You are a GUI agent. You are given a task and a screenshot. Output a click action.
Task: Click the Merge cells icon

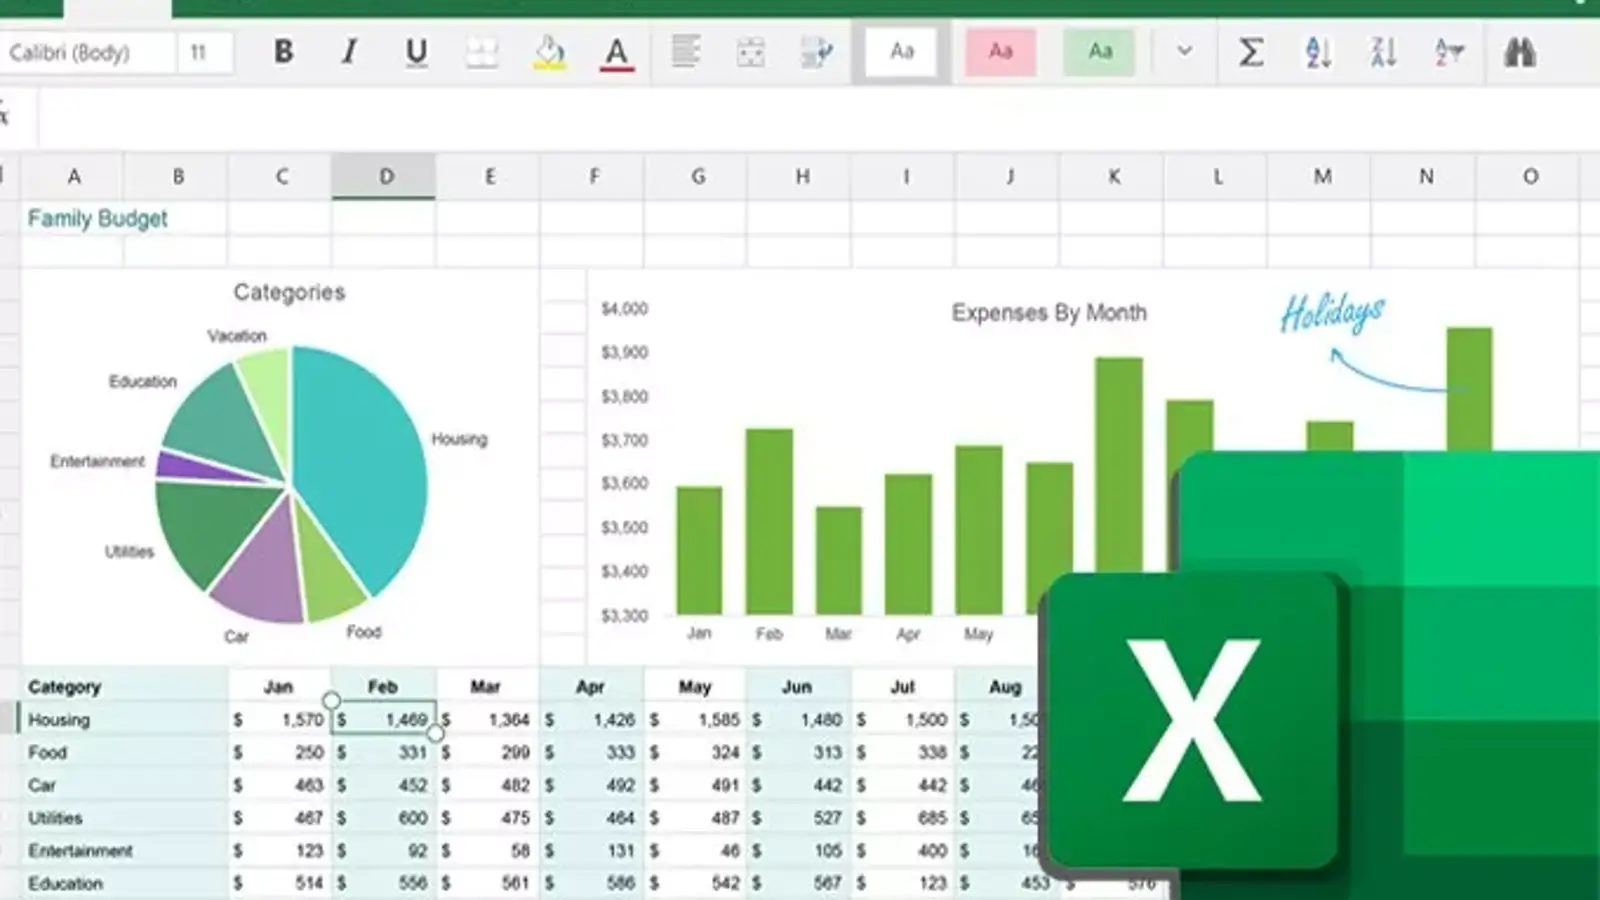click(750, 52)
